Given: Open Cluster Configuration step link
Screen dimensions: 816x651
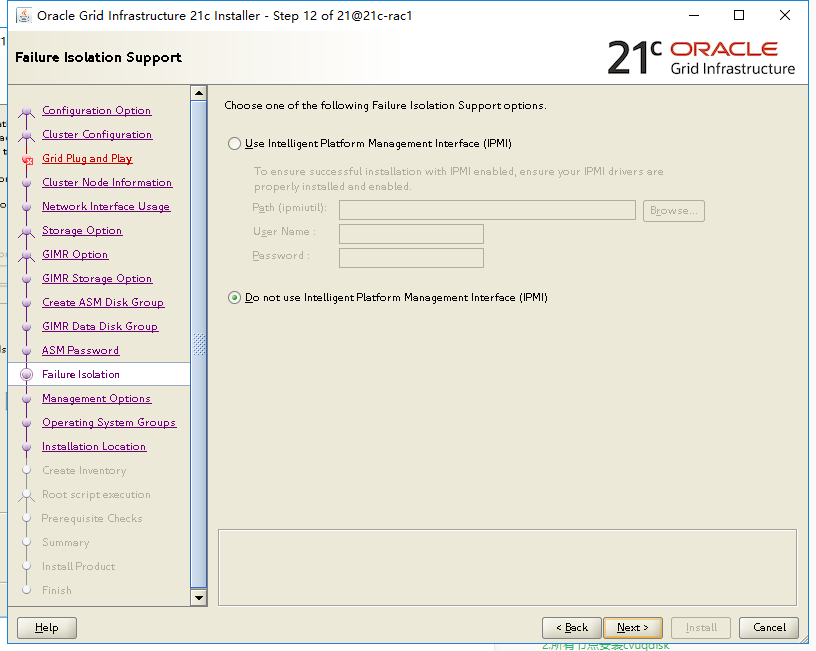Looking at the screenshot, I should pos(97,134).
